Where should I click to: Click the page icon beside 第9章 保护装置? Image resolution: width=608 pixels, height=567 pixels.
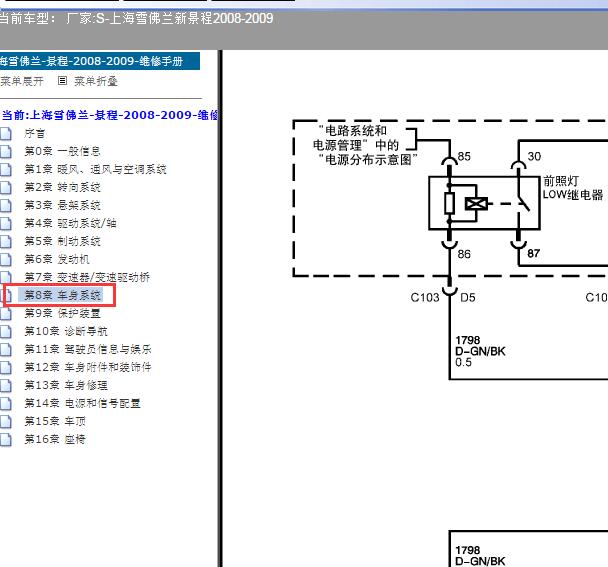coord(5,313)
